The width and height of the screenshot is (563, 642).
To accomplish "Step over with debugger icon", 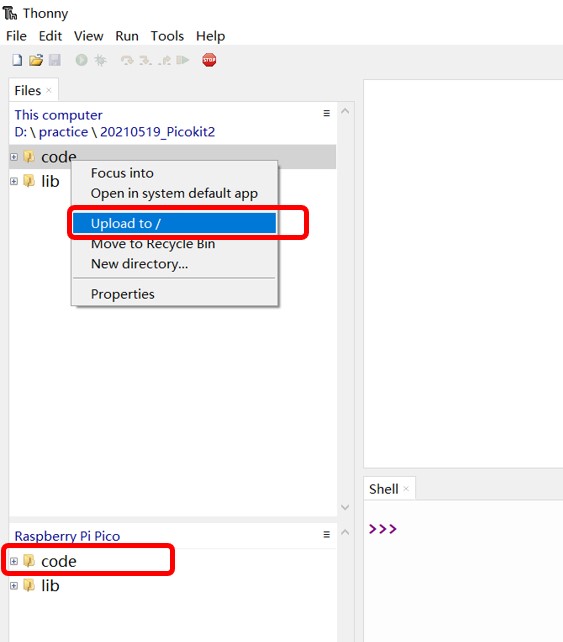I will 127,61.
